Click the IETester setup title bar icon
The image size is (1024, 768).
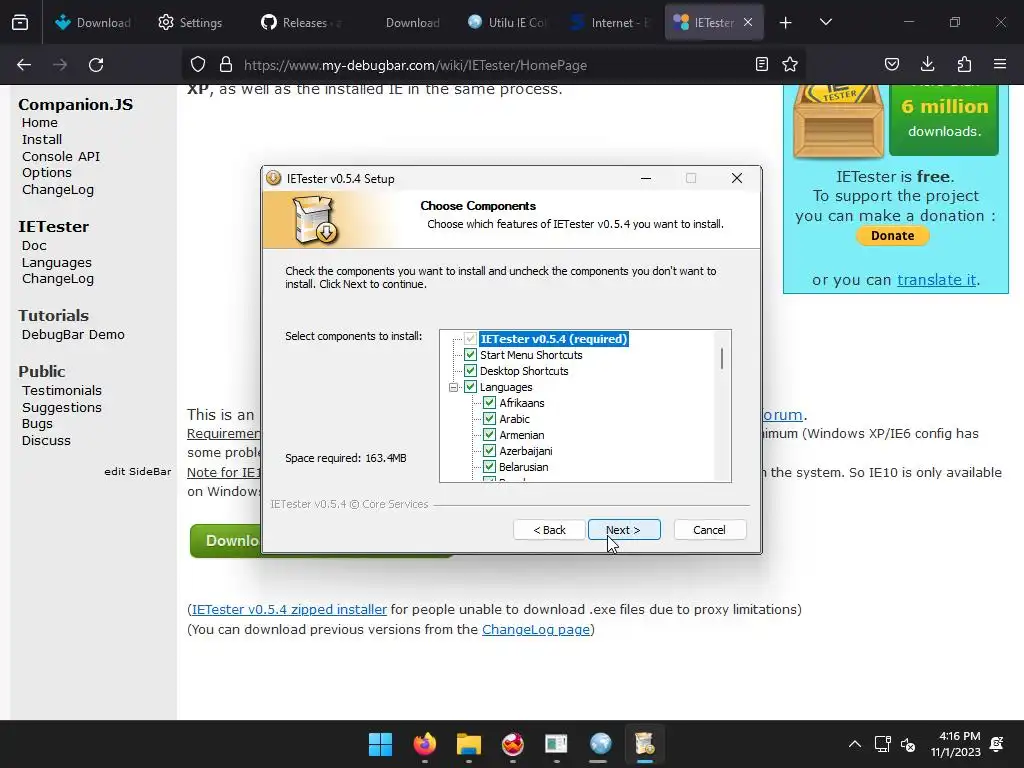point(274,178)
